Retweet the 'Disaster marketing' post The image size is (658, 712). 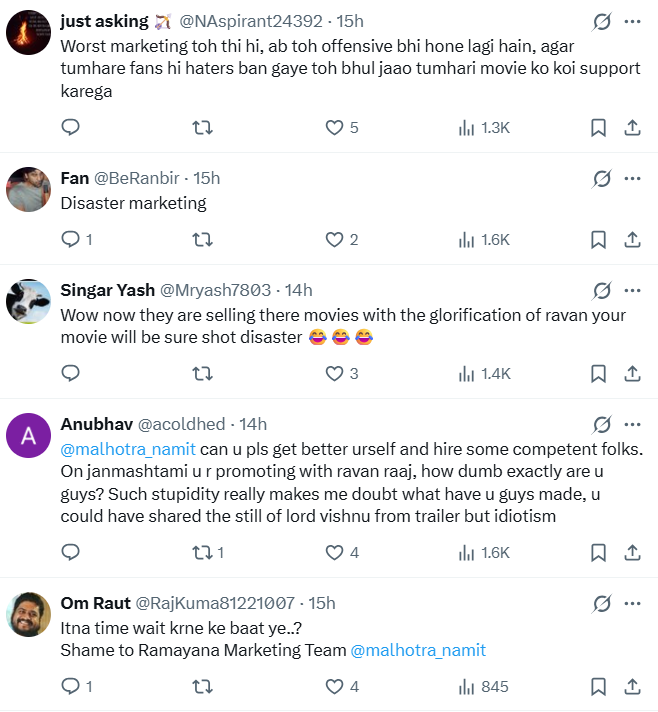[x=203, y=239]
